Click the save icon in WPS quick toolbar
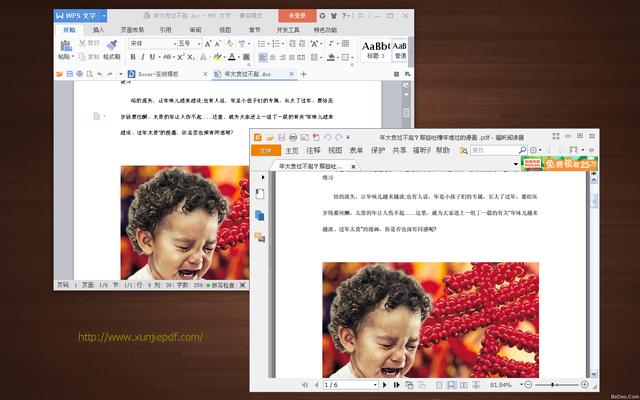This screenshot has height=400, width=640. click(70, 74)
